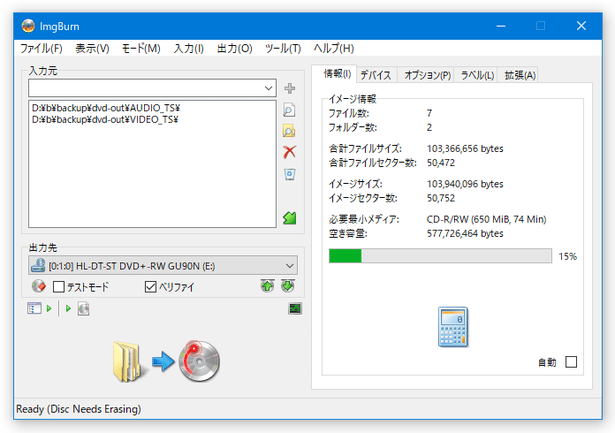Open the 出力(O) menu
Image resolution: width=615 pixels, height=433 pixels.
(235, 48)
